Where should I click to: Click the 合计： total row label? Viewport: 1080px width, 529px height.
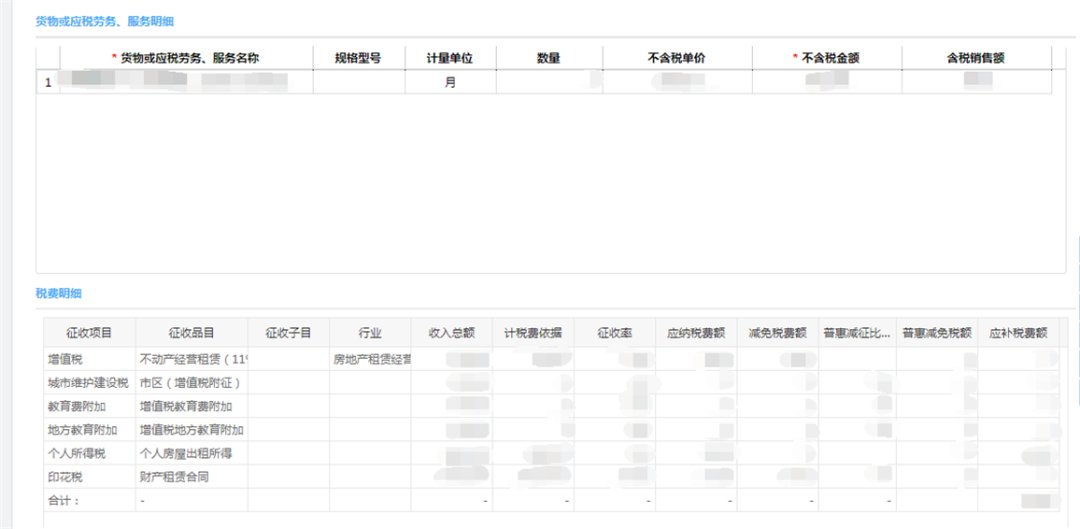click(90, 500)
